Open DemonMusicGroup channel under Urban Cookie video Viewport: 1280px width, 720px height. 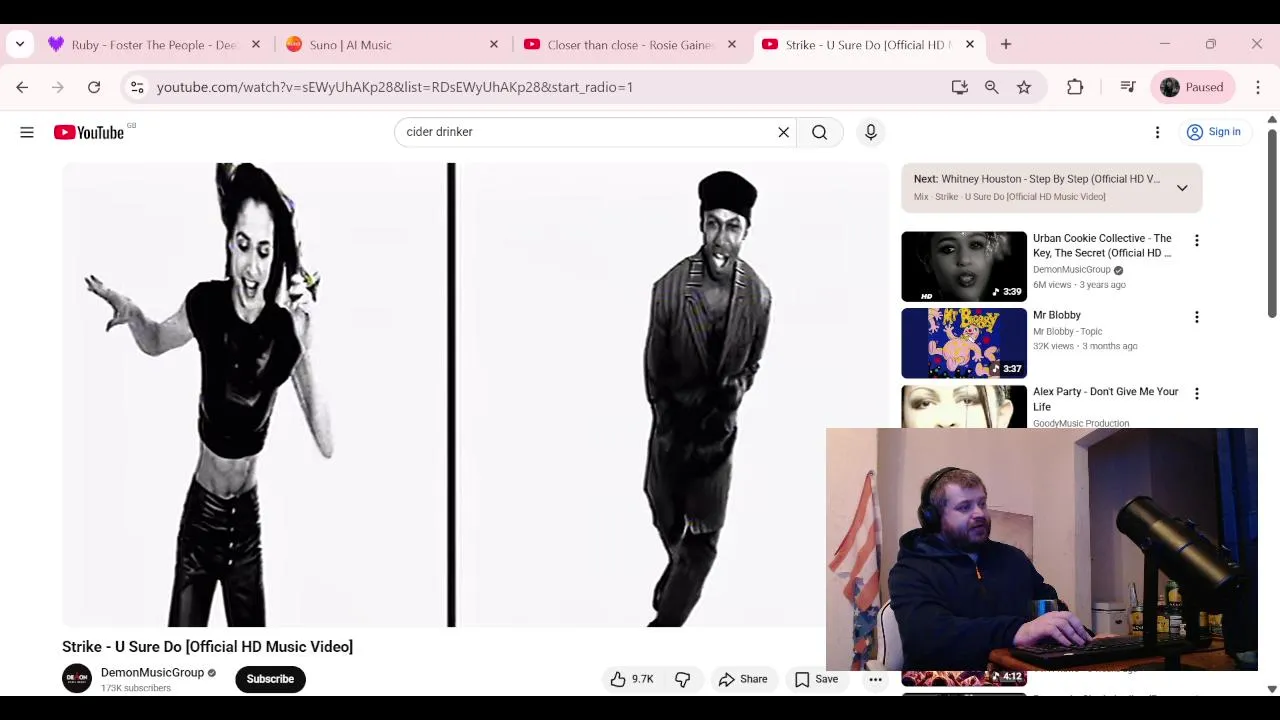point(1071,270)
